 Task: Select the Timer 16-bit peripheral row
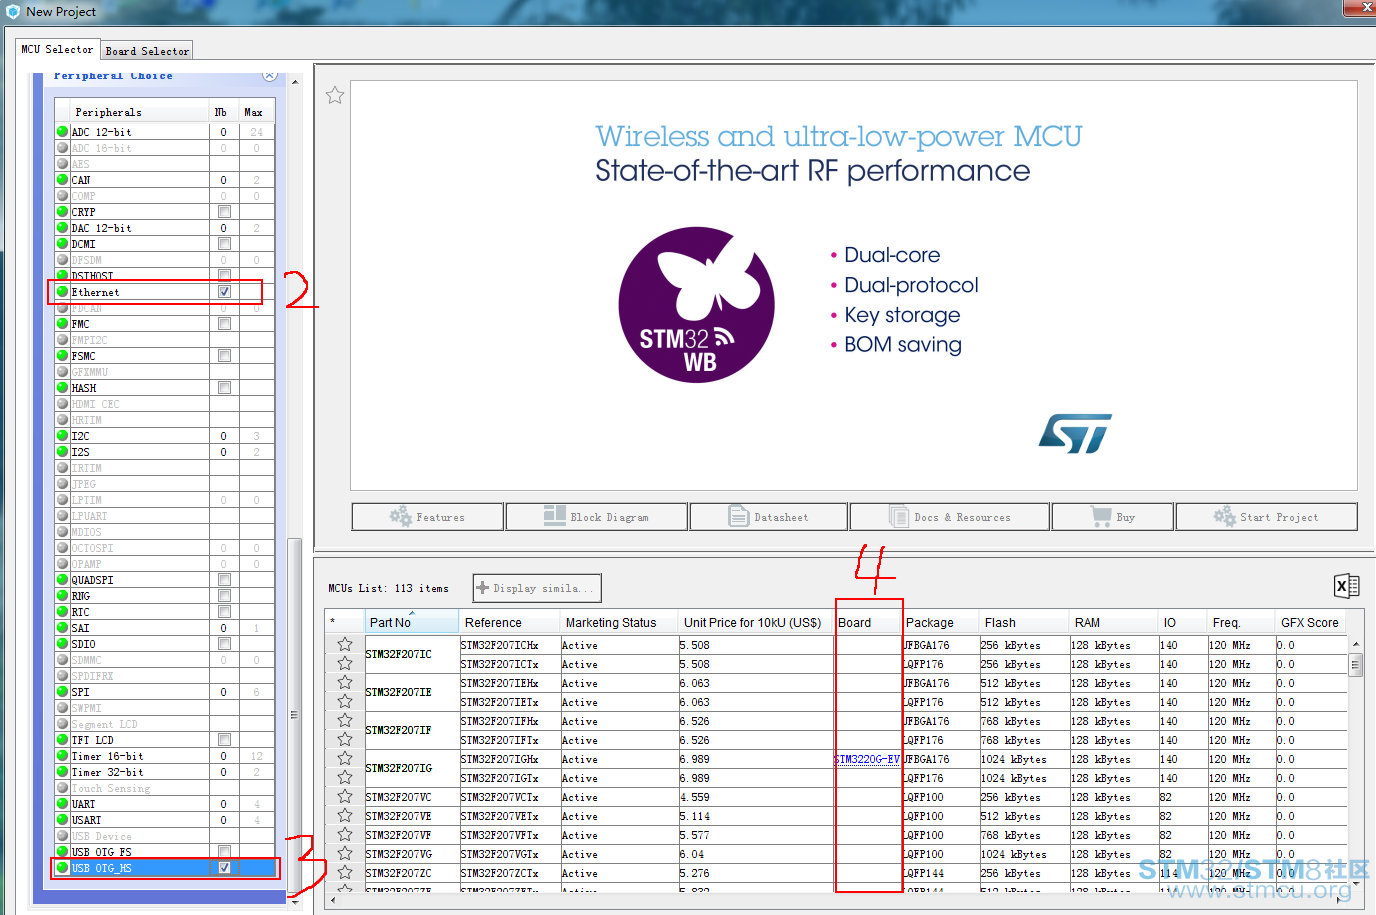pyautogui.click(x=165, y=756)
